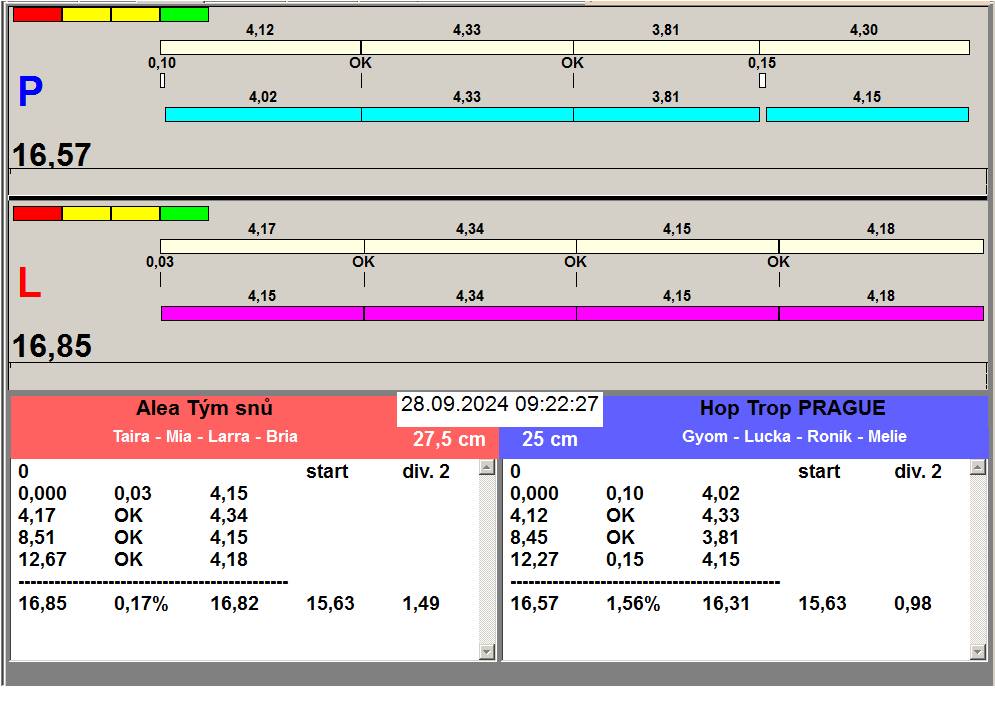Click scroll-up arrow in Hop Trop PRAGUE list

(978, 468)
